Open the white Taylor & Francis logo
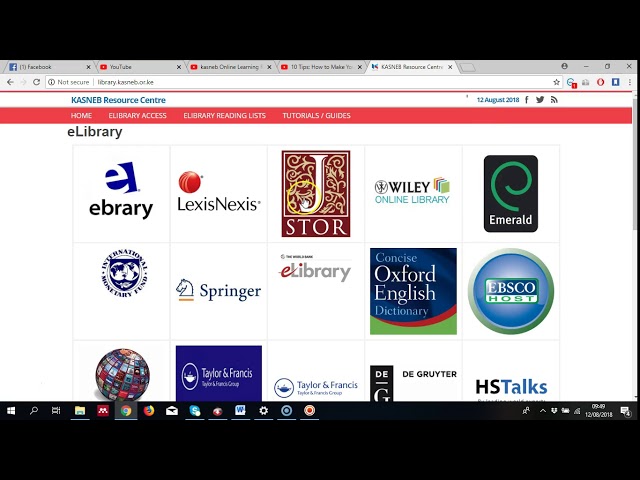Screen dimensions: 640x480 pyautogui.click(x=316, y=387)
